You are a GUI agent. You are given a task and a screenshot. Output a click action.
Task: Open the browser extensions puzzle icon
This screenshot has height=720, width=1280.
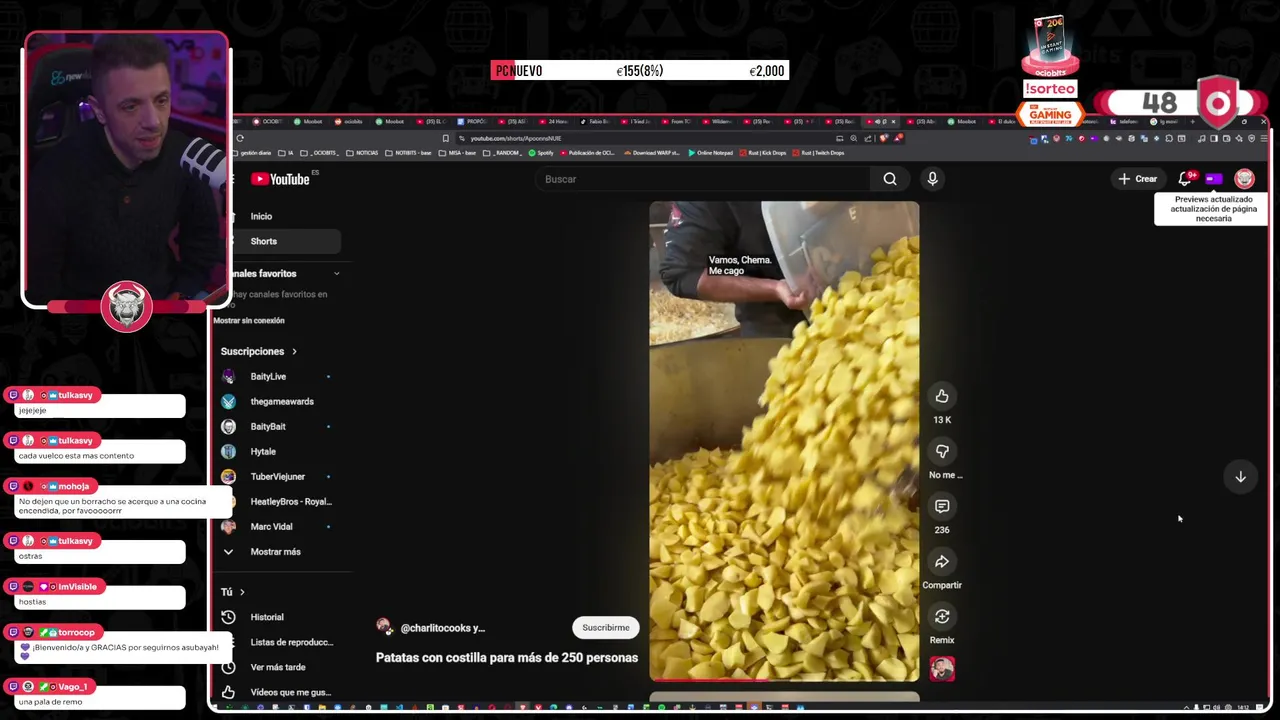[x=1169, y=138]
